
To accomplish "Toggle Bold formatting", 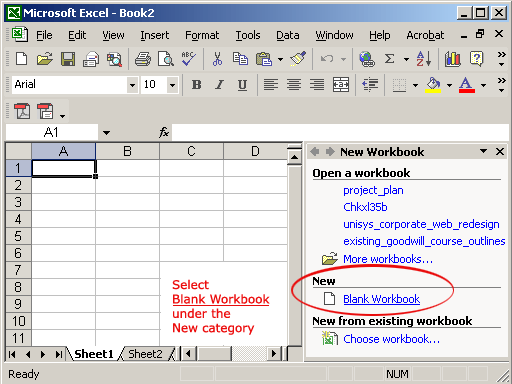I will [x=196, y=85].
